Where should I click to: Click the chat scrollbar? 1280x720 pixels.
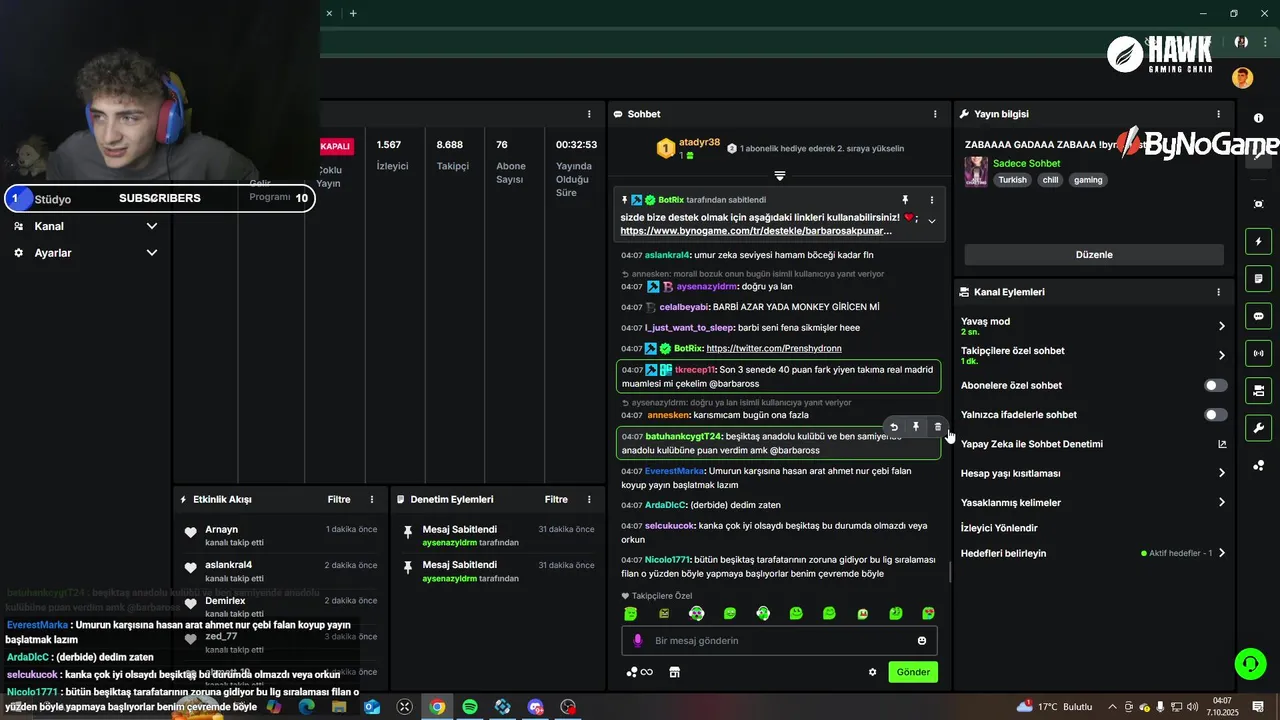click(x=950, y=572)
